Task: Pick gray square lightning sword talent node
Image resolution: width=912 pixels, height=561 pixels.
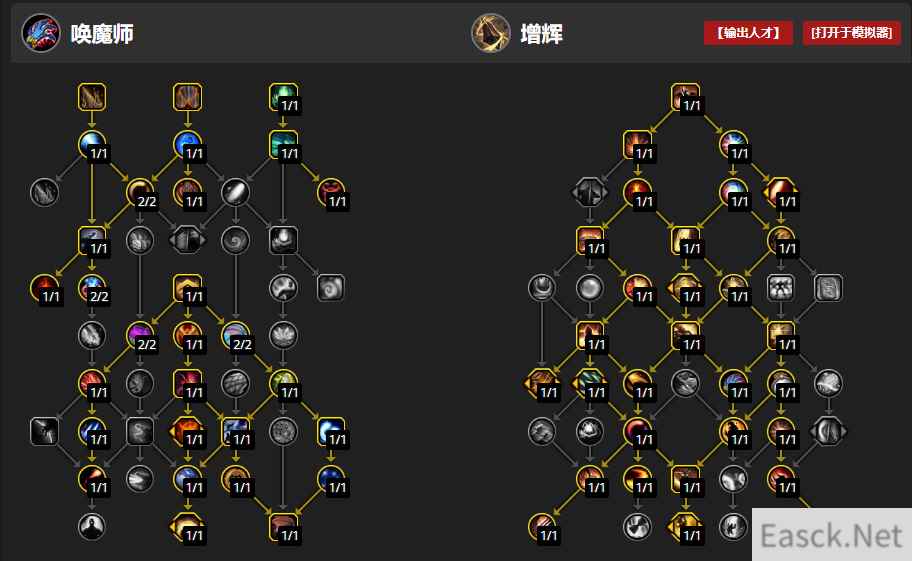Action: (x=44, y=431)
